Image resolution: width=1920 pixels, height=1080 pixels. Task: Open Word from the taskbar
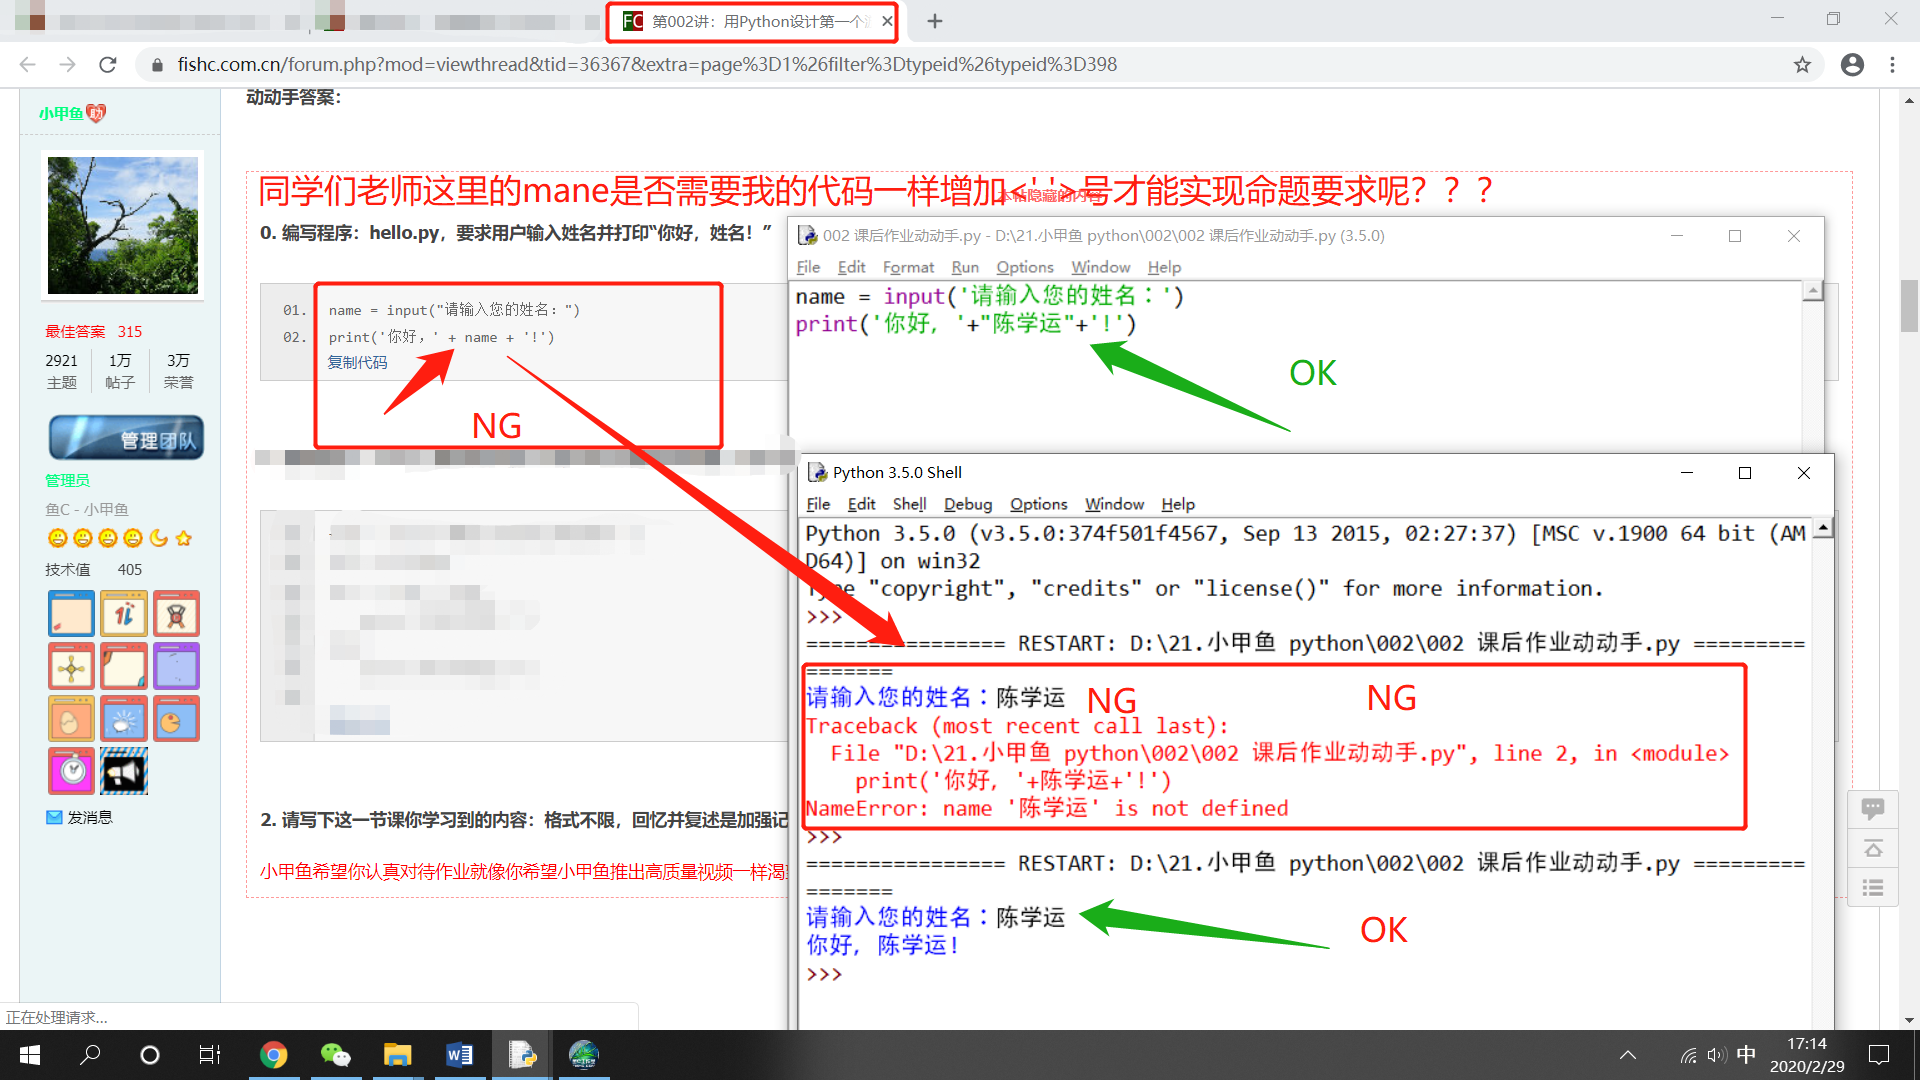pos(459,1055)
